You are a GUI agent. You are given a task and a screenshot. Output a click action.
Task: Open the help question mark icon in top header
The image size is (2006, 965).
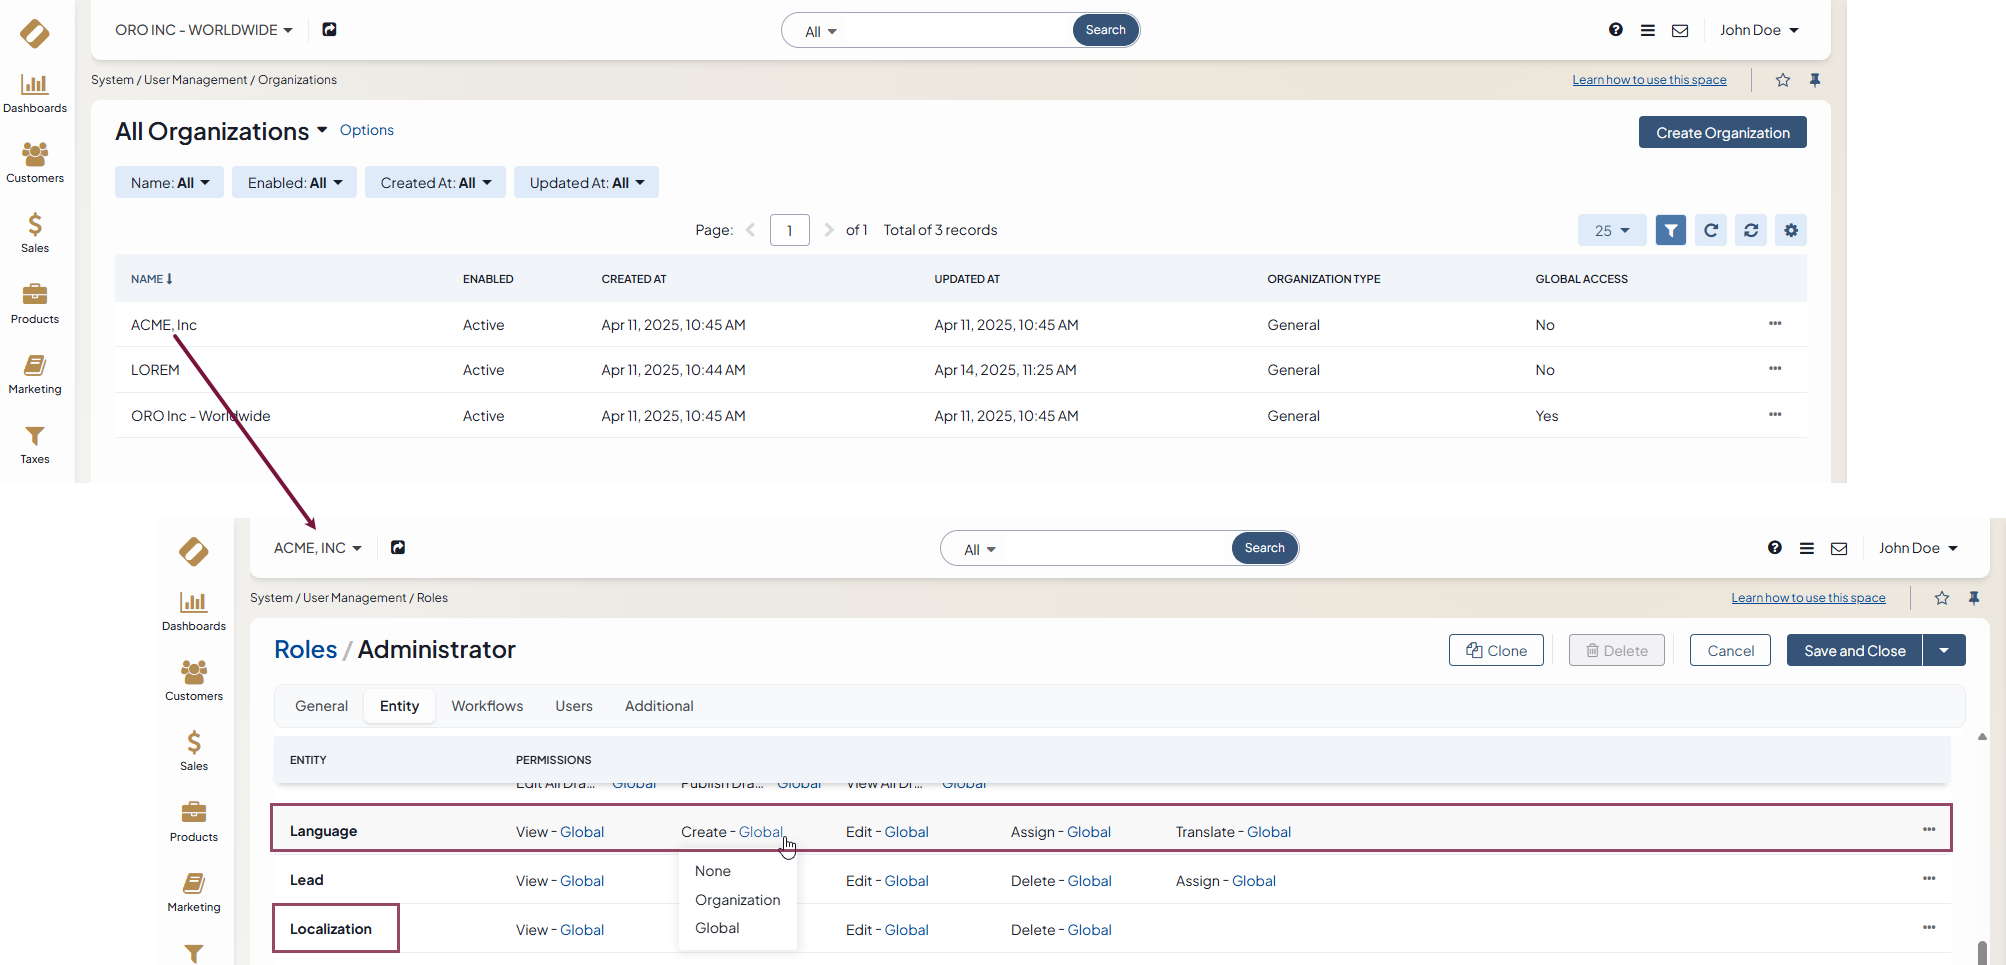[x=1615, y=30]
